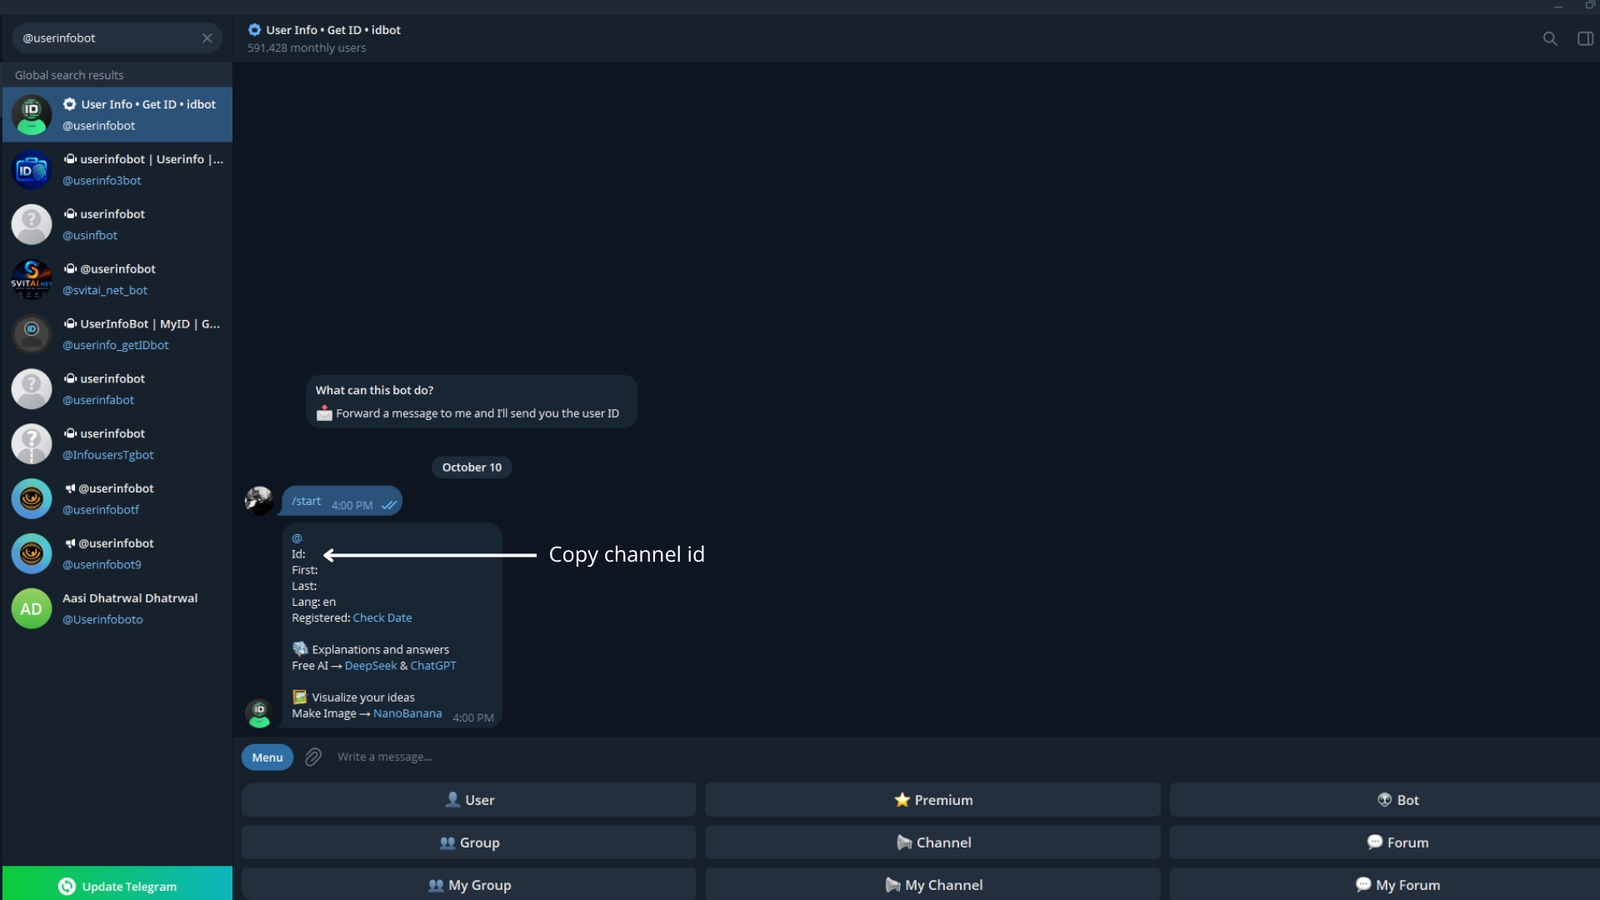The height and width of the screenshot is (900, 1600).
Task: Search within the chat using magnifier icon
Action: (x=1550, y=39)
